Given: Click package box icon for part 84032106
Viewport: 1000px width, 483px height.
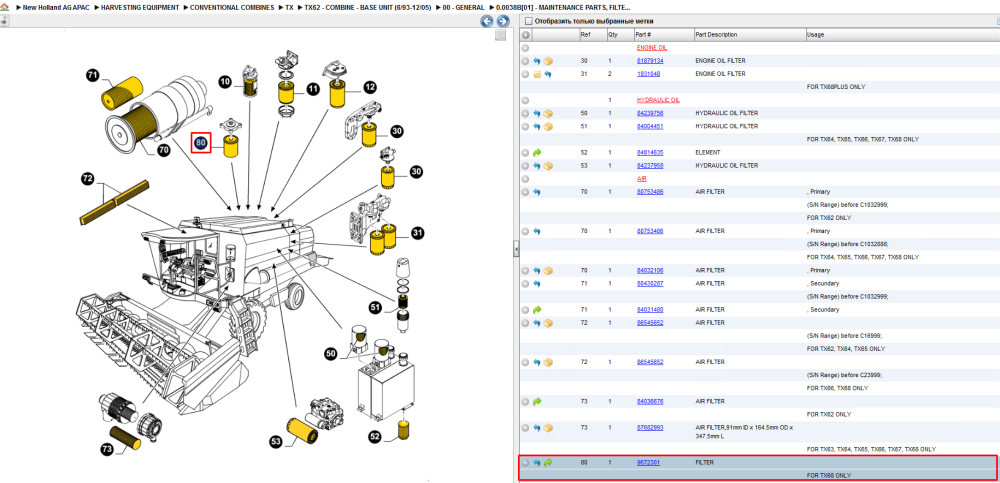Looking at the screenshot, I should point(548,271).
